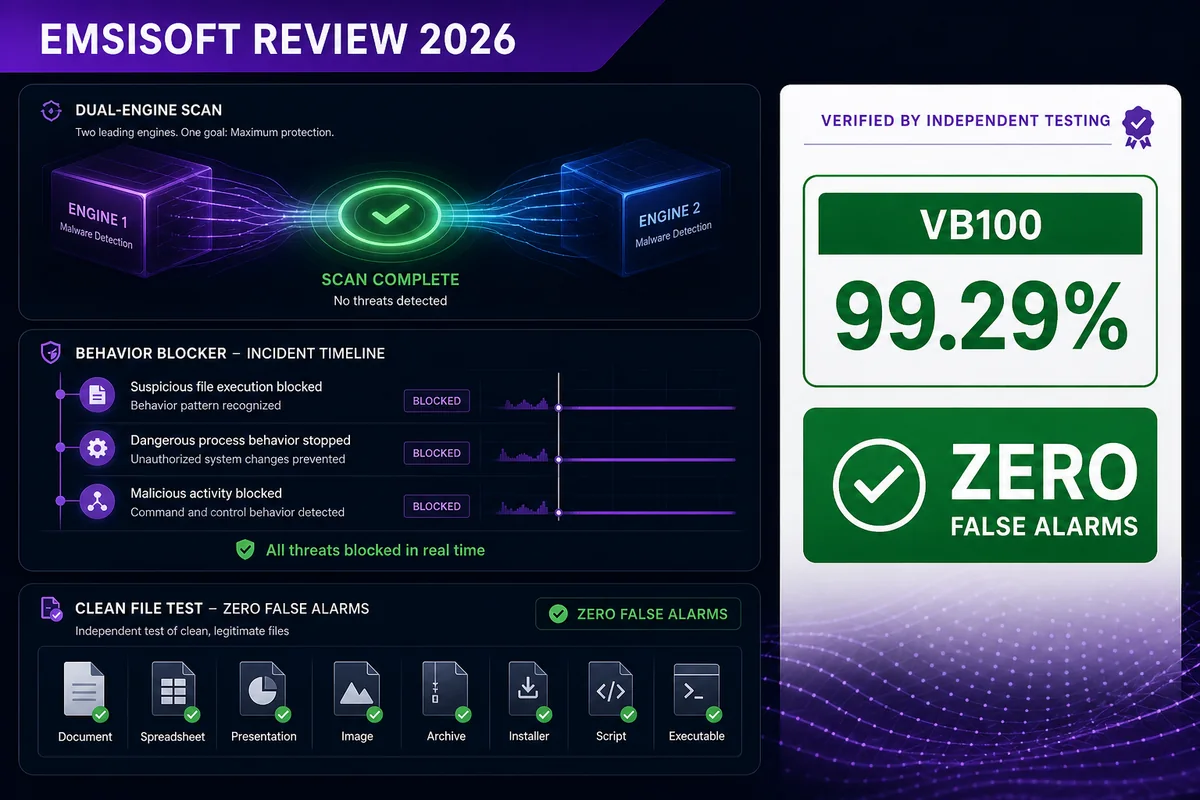Click the dangerous process gear icon
This screenshot has height=800, width=1200.
(97, 449)
